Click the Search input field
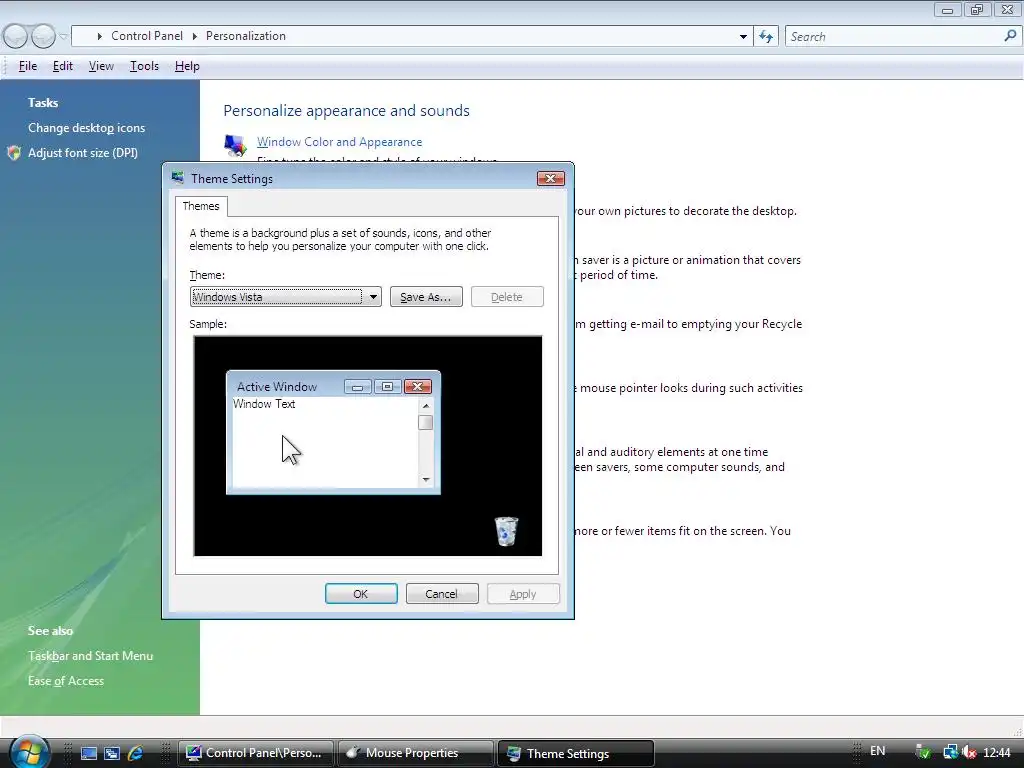 click(893, 37)
